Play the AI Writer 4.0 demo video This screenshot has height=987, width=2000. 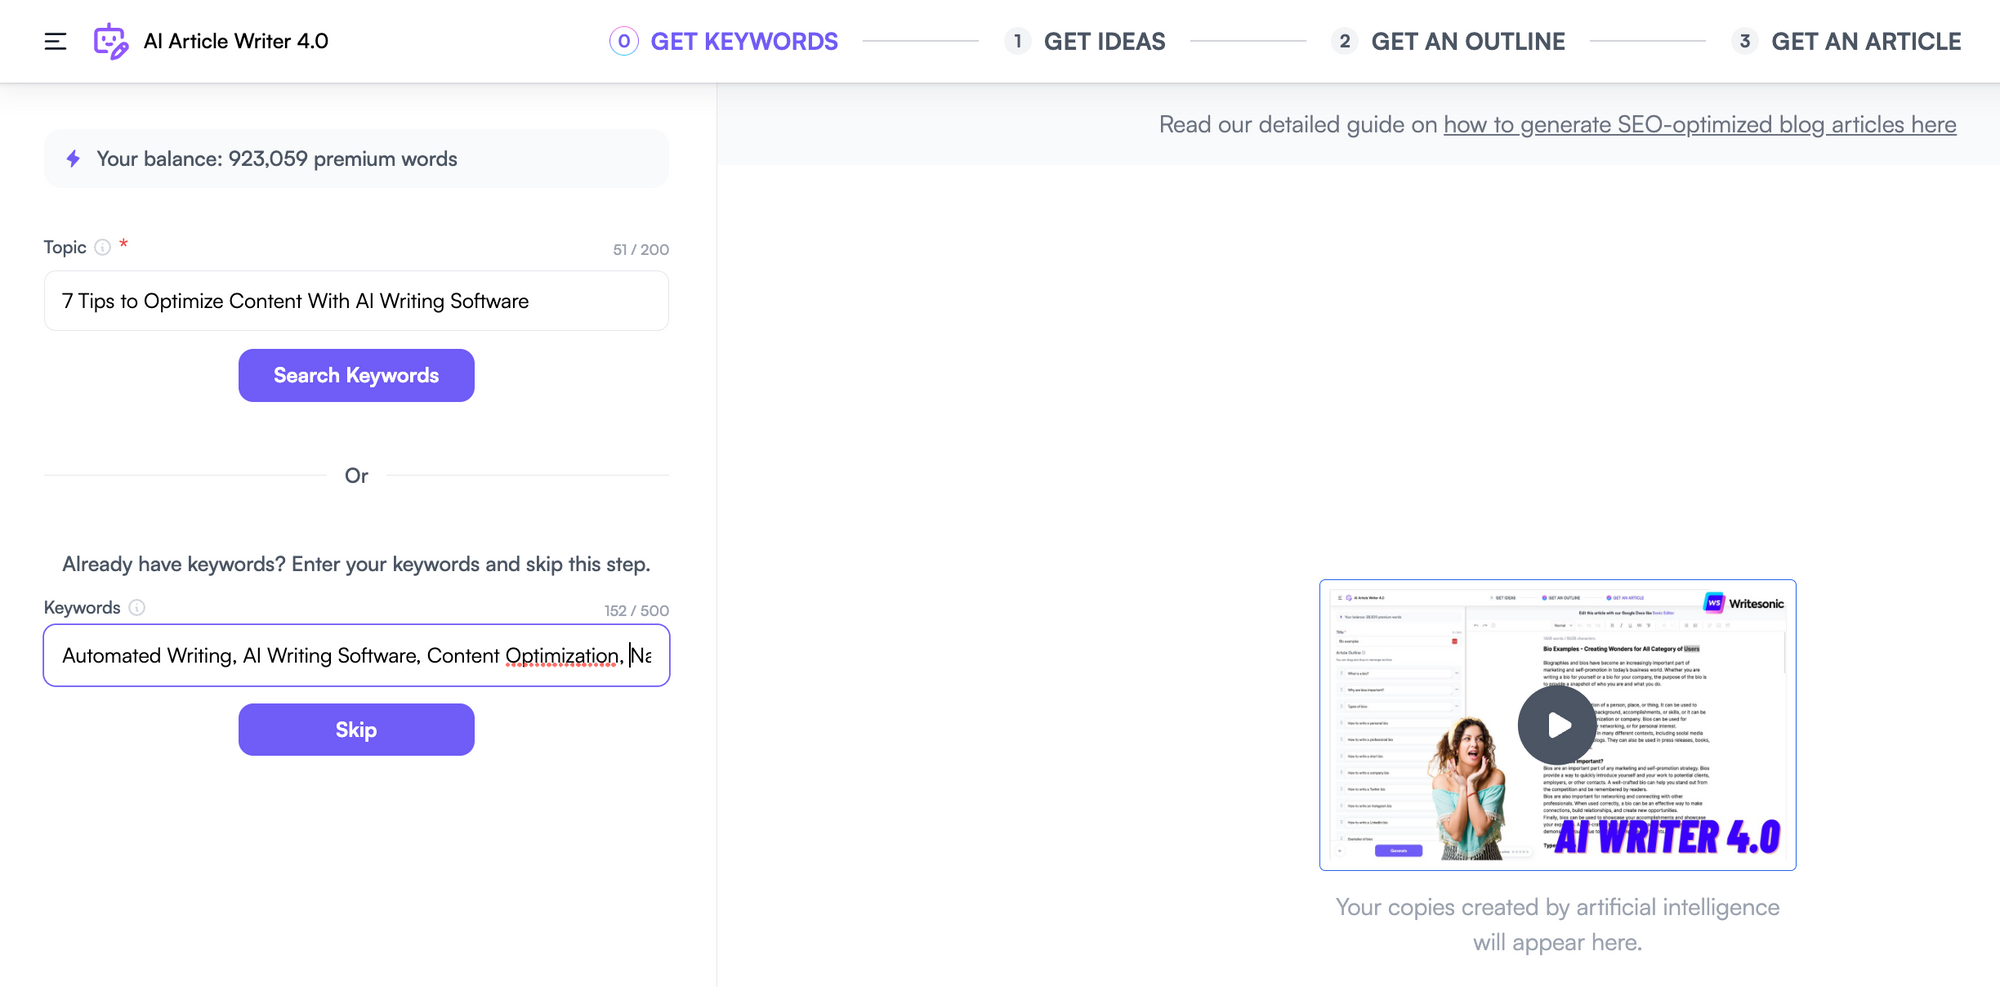coord(1556,726)
